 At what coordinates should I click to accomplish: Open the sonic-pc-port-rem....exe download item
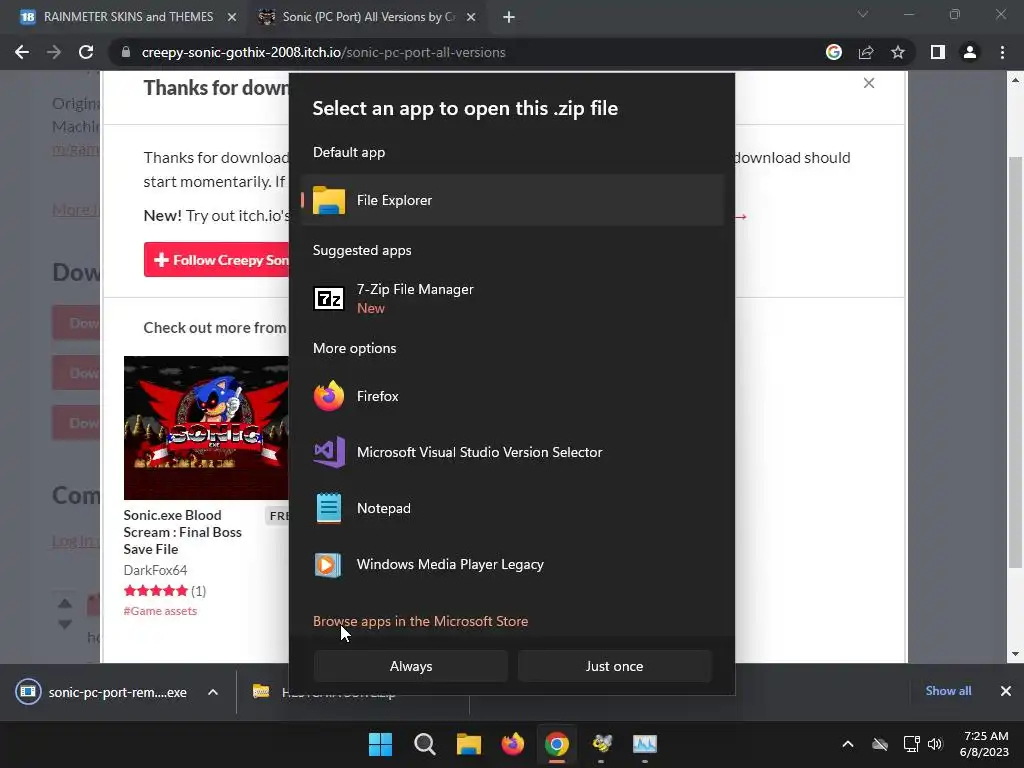101,692
